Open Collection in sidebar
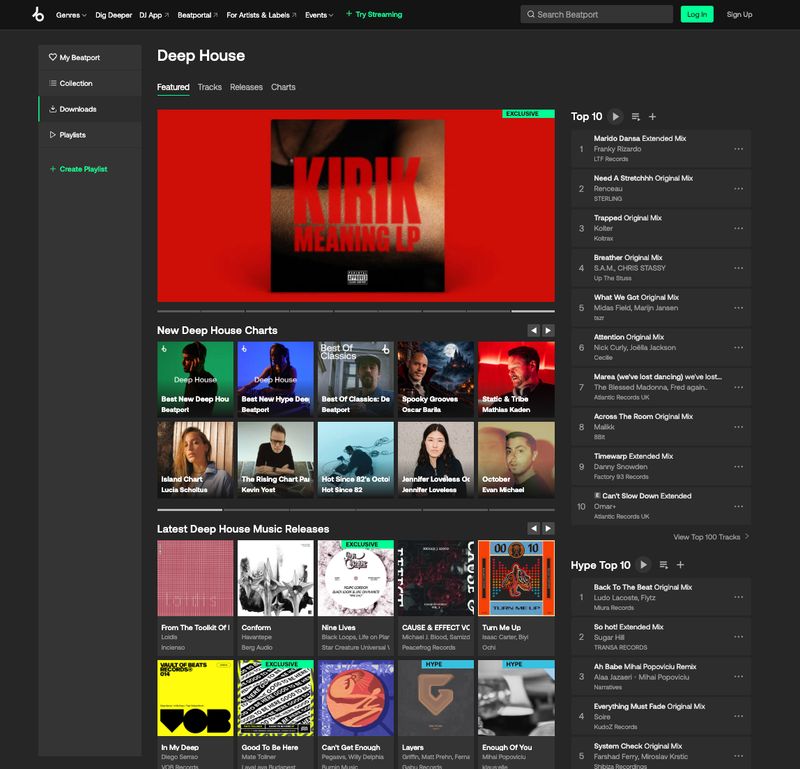800x769 pixels. click(x=90, y=83)
